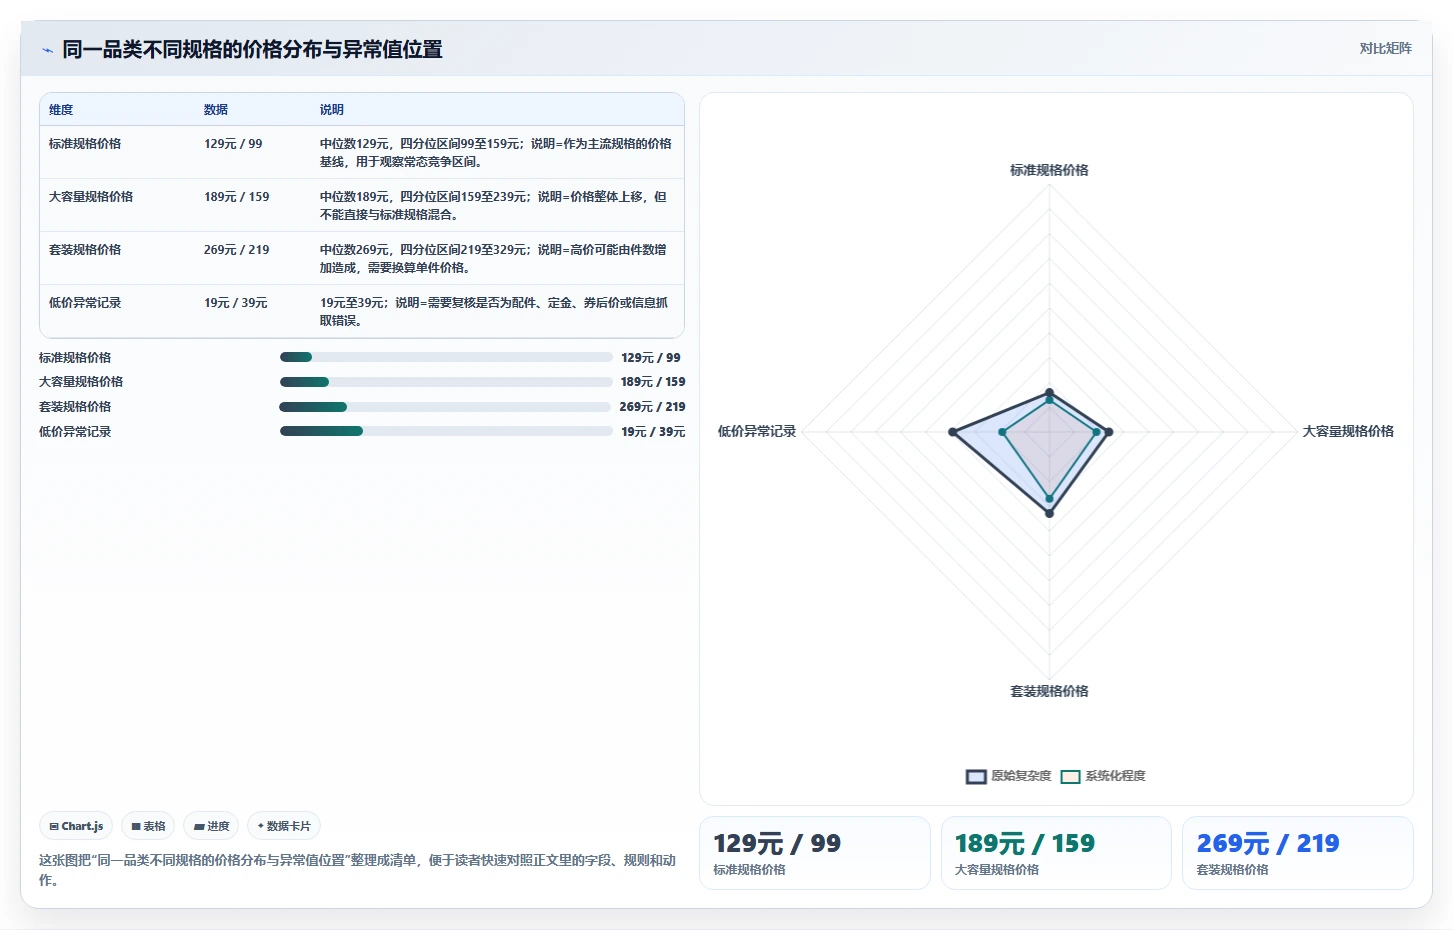This screenshot has width=1453, height=930.
Task: Click the 套装规格价格 progress bar
Action: (445, 407)
